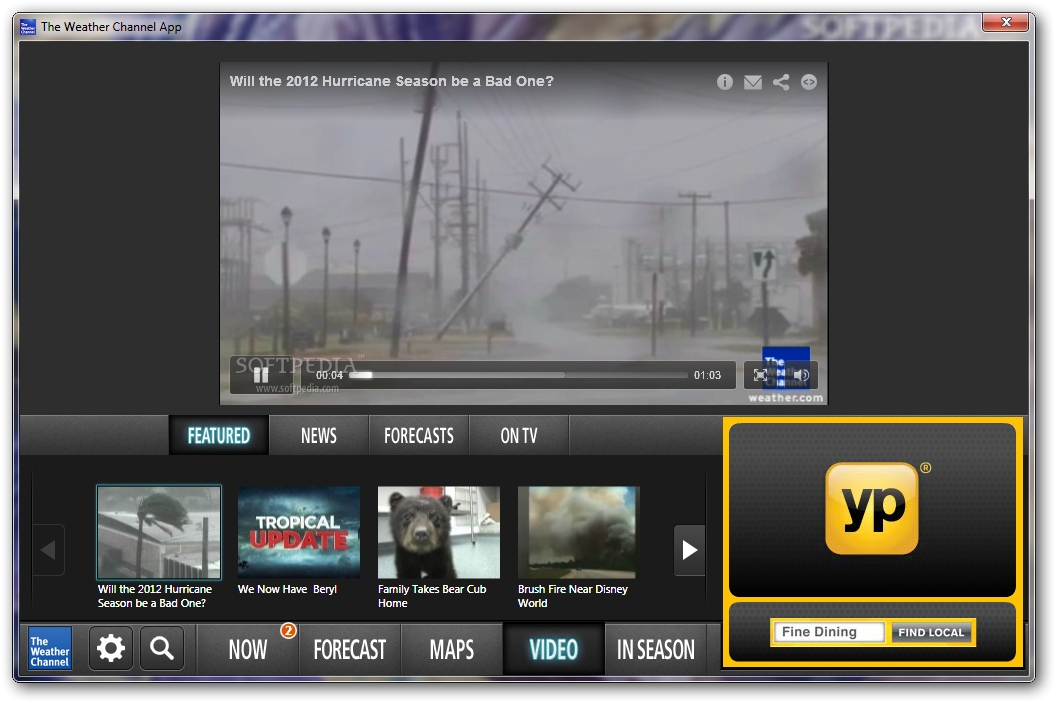This screenshot has width=1056, height=703.
Task: Open the In Season section
Action: click(x=656, y=650)
